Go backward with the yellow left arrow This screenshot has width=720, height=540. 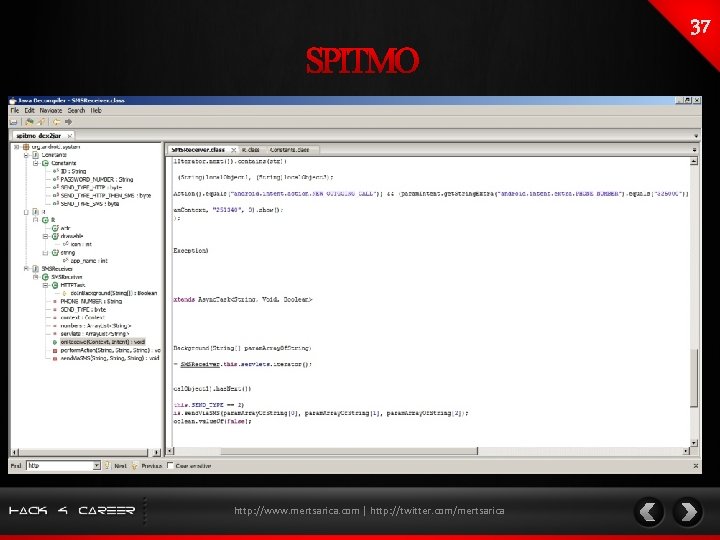click(x=56, y=122)
